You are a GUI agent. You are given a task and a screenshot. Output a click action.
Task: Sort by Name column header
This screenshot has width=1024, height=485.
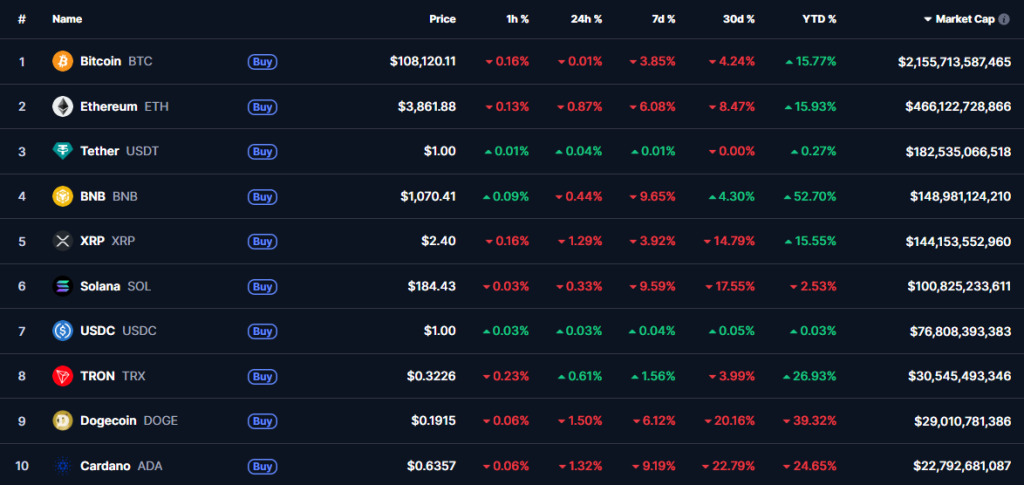click(x=67, y=19)
